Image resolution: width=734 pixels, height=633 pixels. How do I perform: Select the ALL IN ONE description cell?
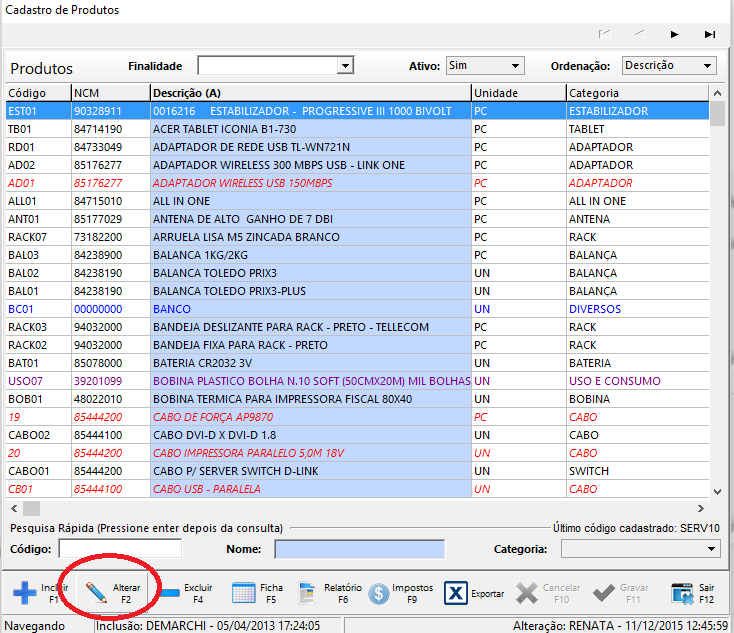point(311,201)
